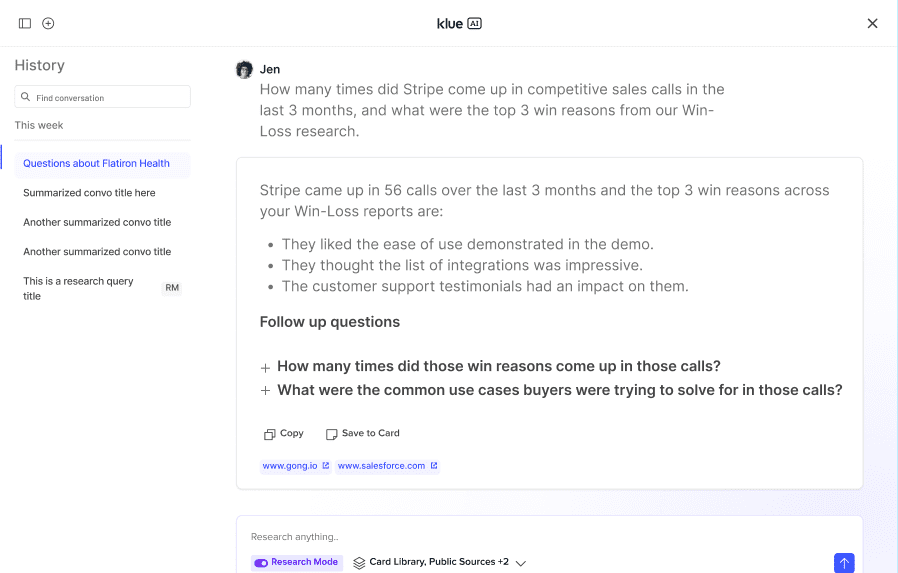This screenshot has width=898, height=573.
Task: Open the Questions about Flatiron Health conversation
Action: point(97,163)
